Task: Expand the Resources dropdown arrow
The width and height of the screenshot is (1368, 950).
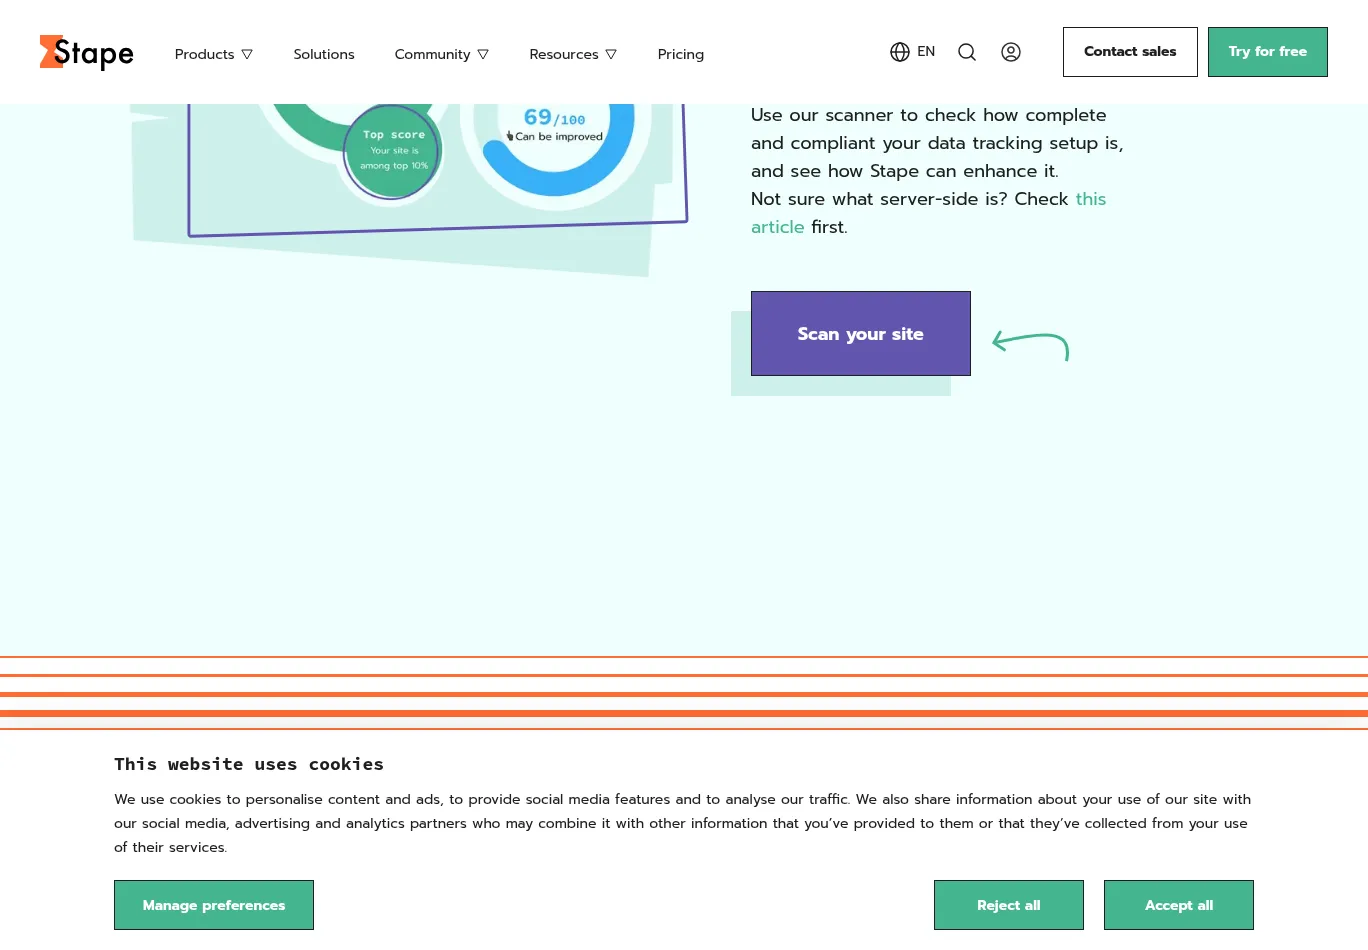Action: [611, 54]
